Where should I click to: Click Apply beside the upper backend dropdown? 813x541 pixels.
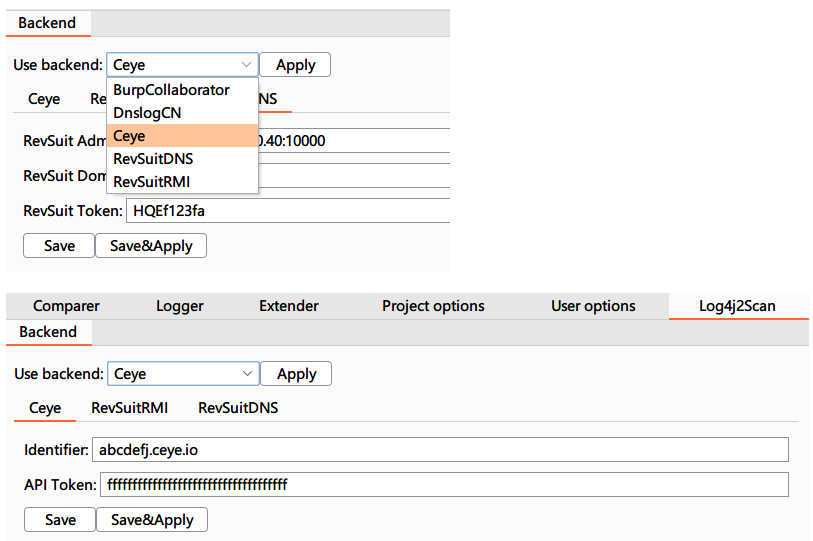(295, 65)
